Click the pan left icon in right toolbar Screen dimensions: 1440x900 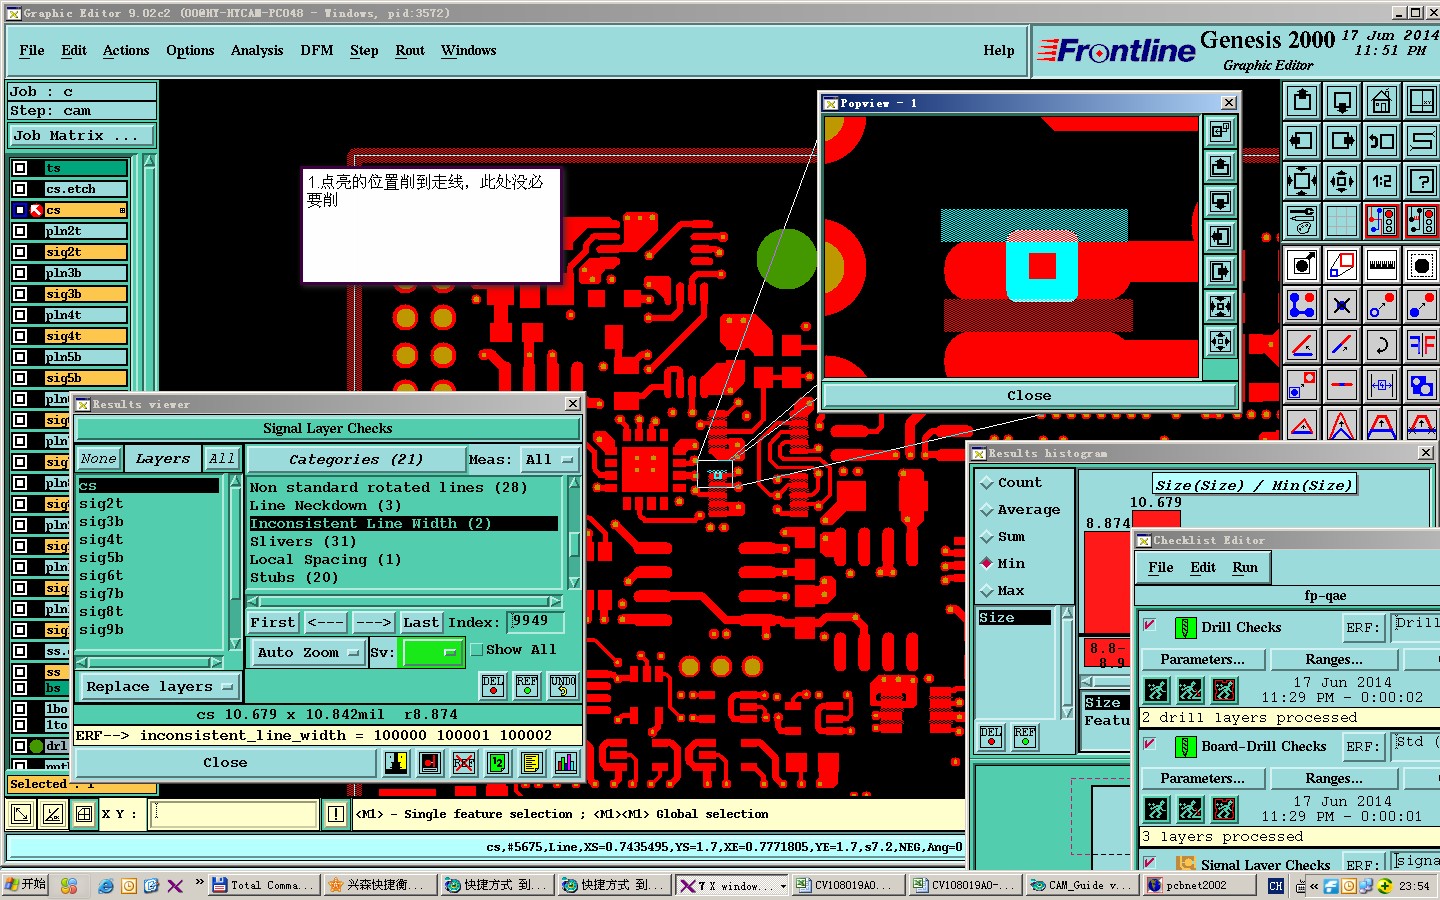[x=1302, y=141]
